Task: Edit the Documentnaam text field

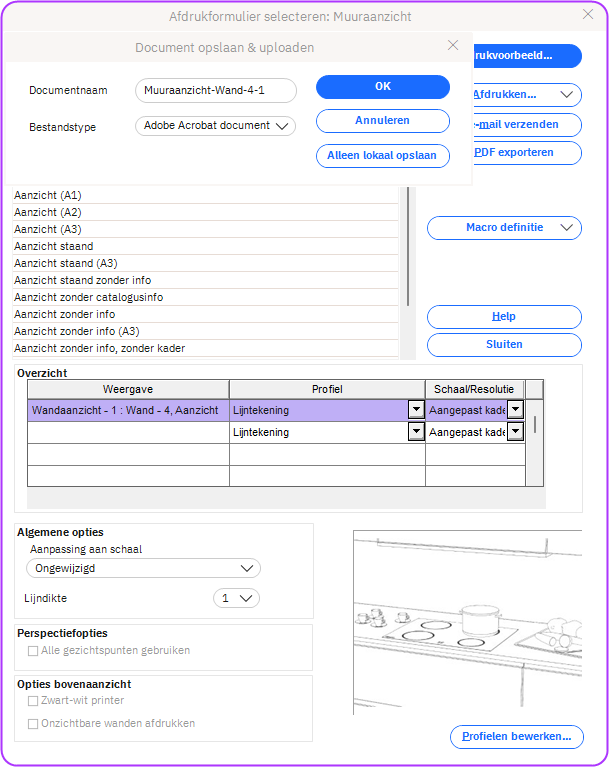Action: [215, 91]
